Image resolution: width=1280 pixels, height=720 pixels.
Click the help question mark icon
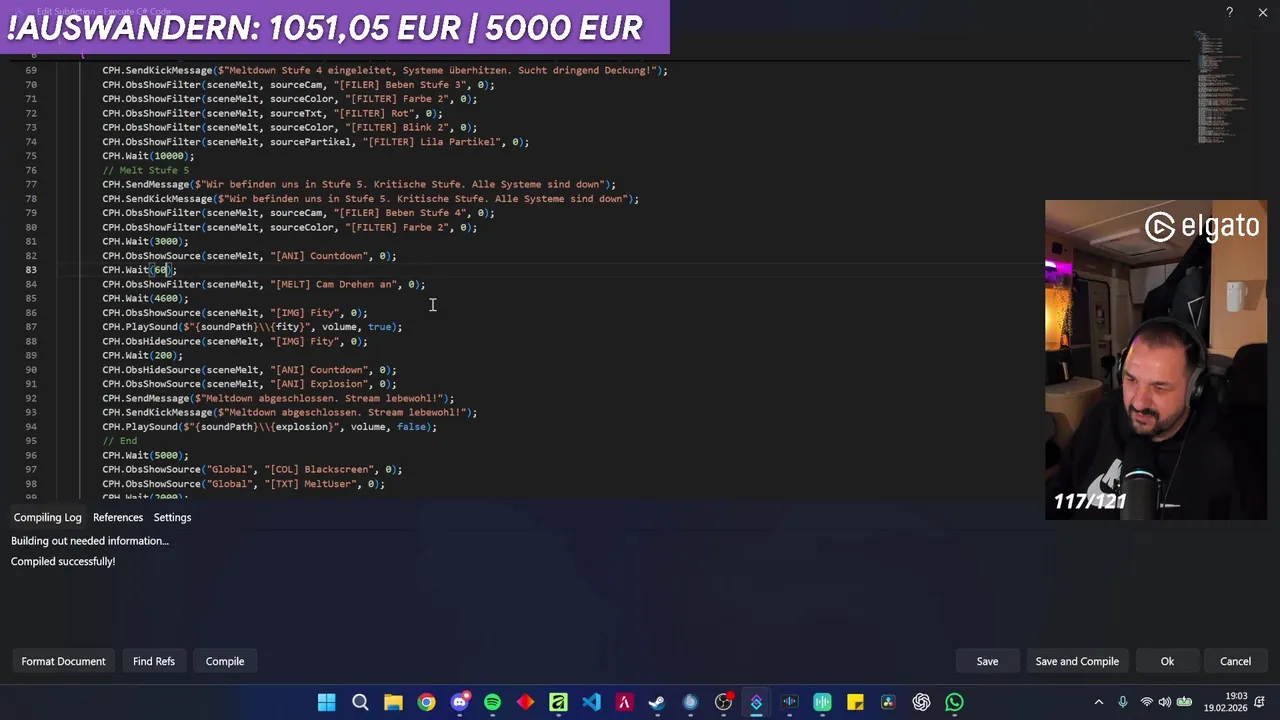point(1229,13)
